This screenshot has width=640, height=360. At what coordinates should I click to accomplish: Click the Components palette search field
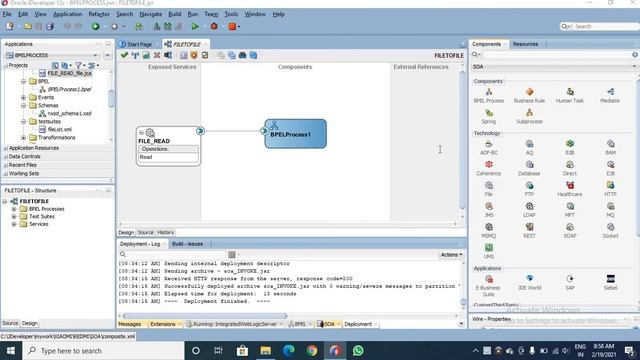[x=556, y=54]
